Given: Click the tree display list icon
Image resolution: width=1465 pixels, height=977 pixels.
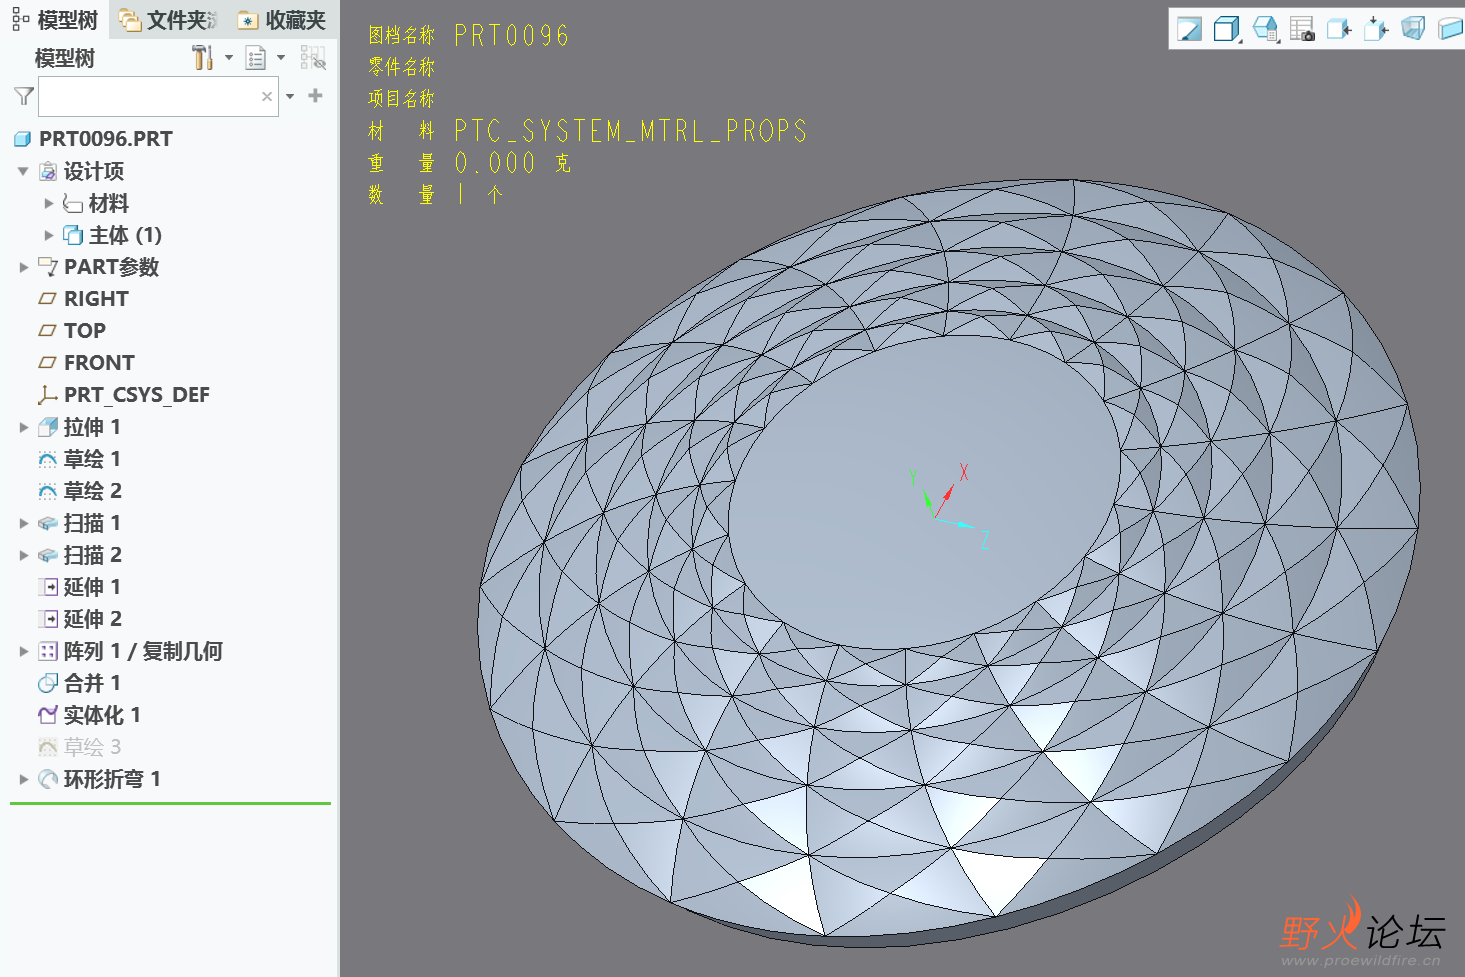Looking at the screenshot, I should [x=256, y=58].
